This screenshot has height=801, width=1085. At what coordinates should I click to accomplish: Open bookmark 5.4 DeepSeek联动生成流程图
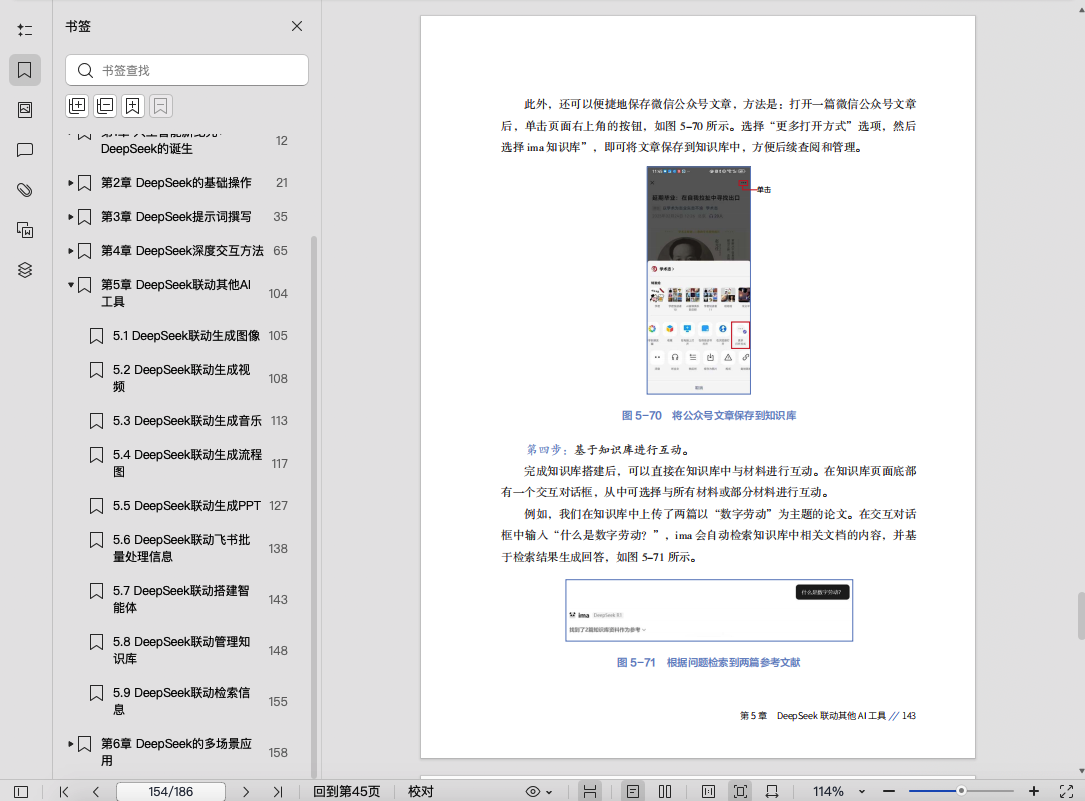coord(187,463)
